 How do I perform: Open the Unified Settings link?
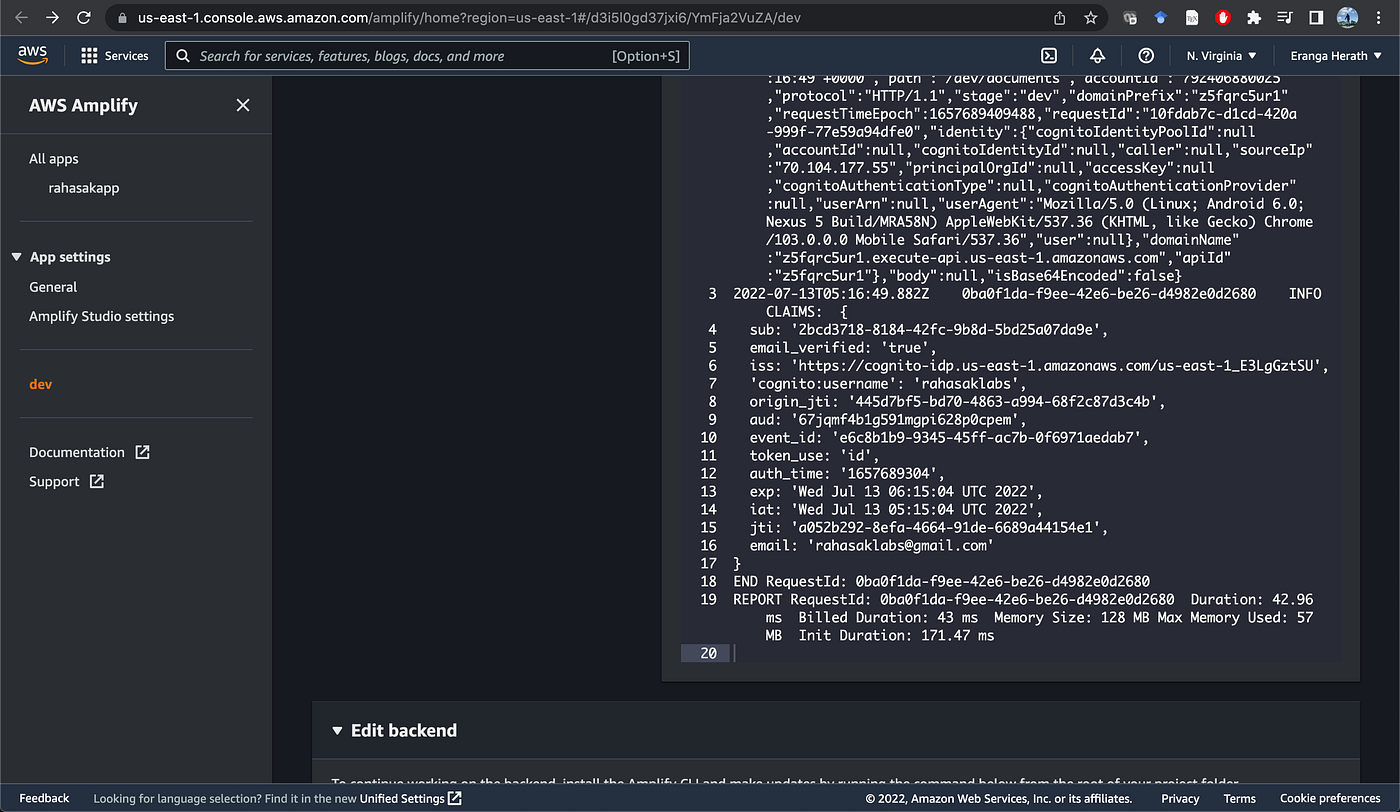click(411, 798)
